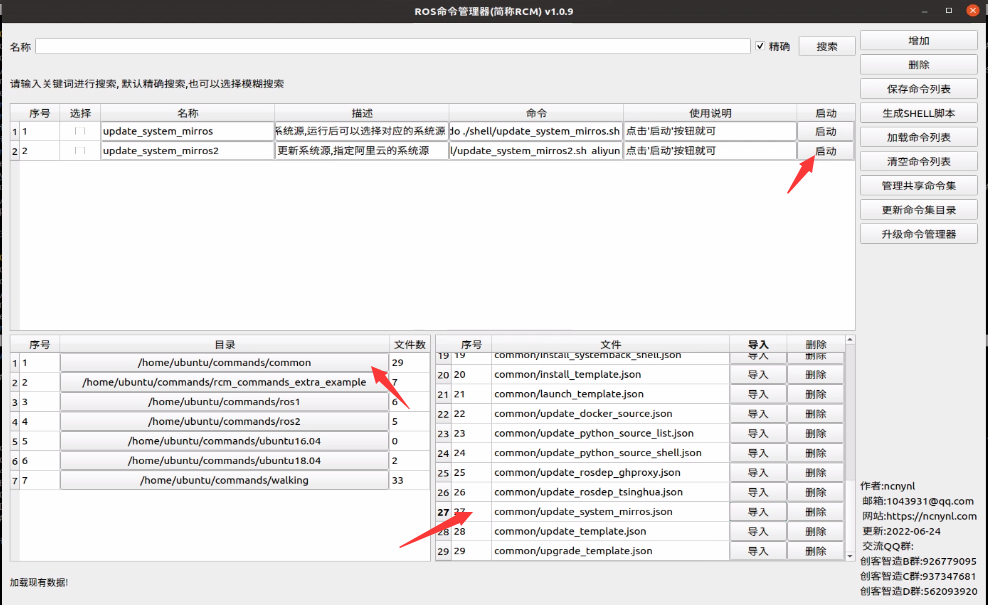Viewport: 988px width, 605px height.
Task: Import common/update_rosdep_tsinghua.json
Action: pos(758,492)
